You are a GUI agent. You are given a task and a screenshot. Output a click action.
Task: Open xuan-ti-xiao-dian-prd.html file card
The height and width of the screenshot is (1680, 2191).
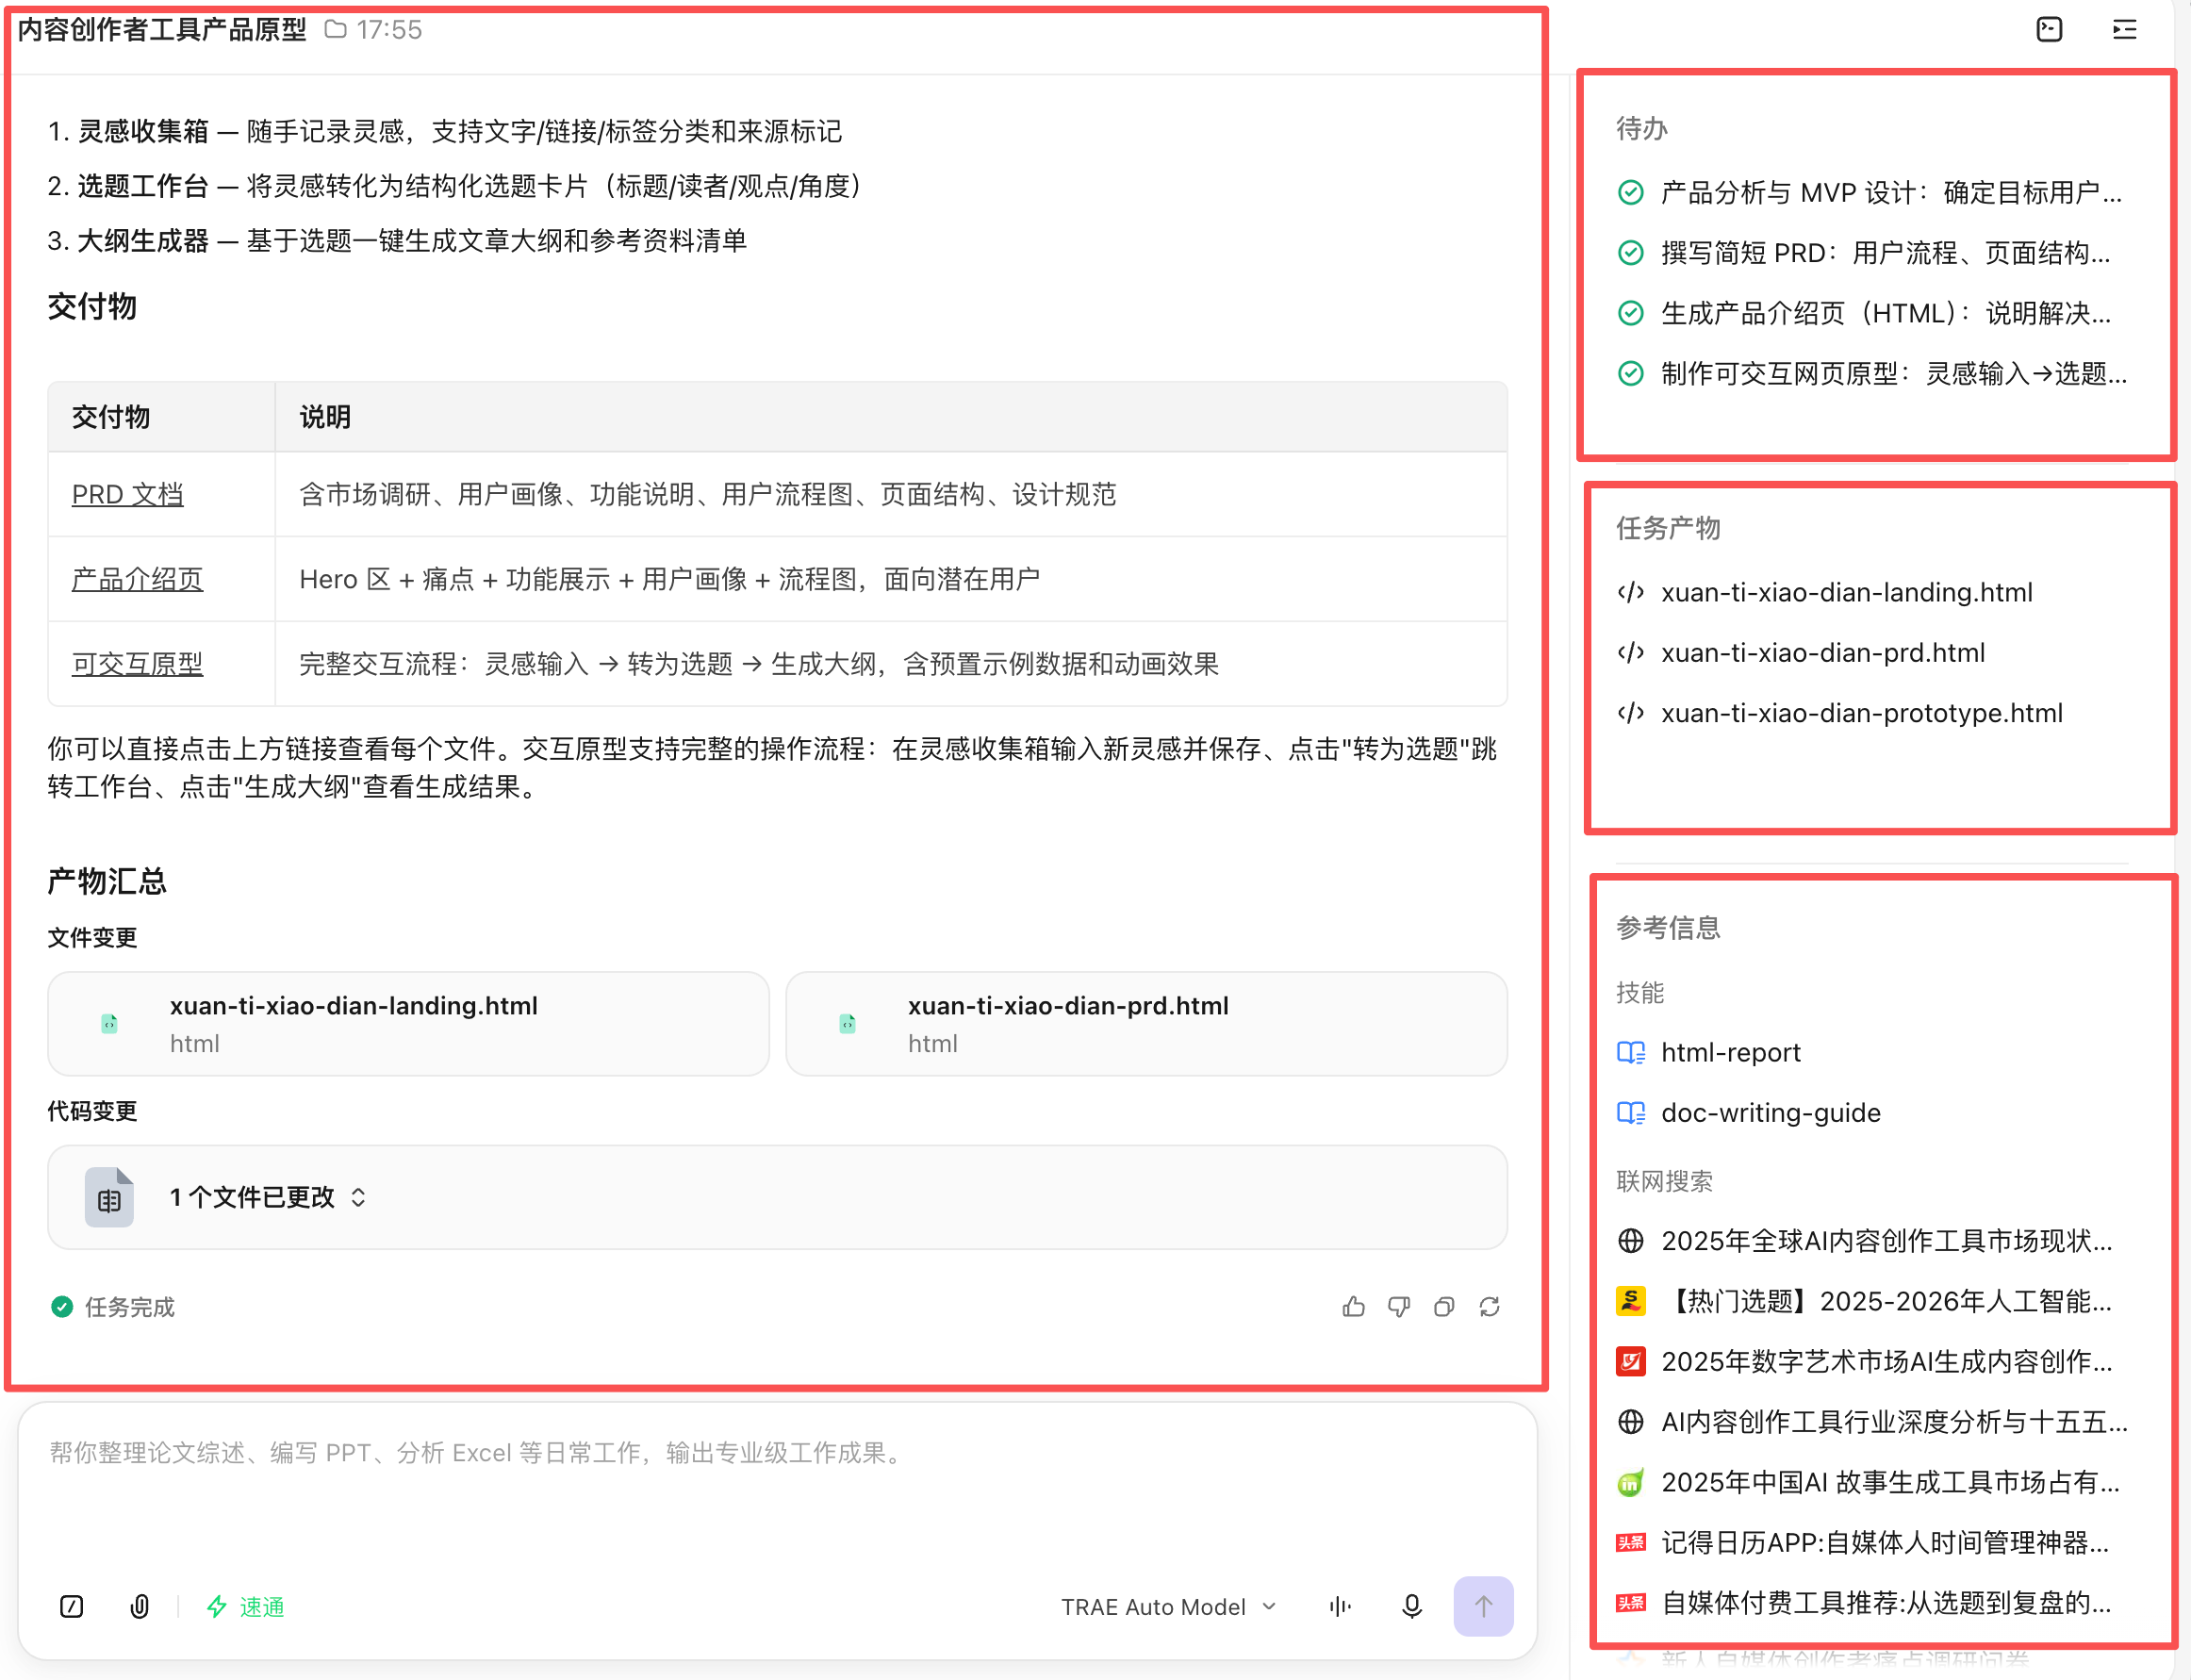pyautogui.click(x=1146, y=1024)
